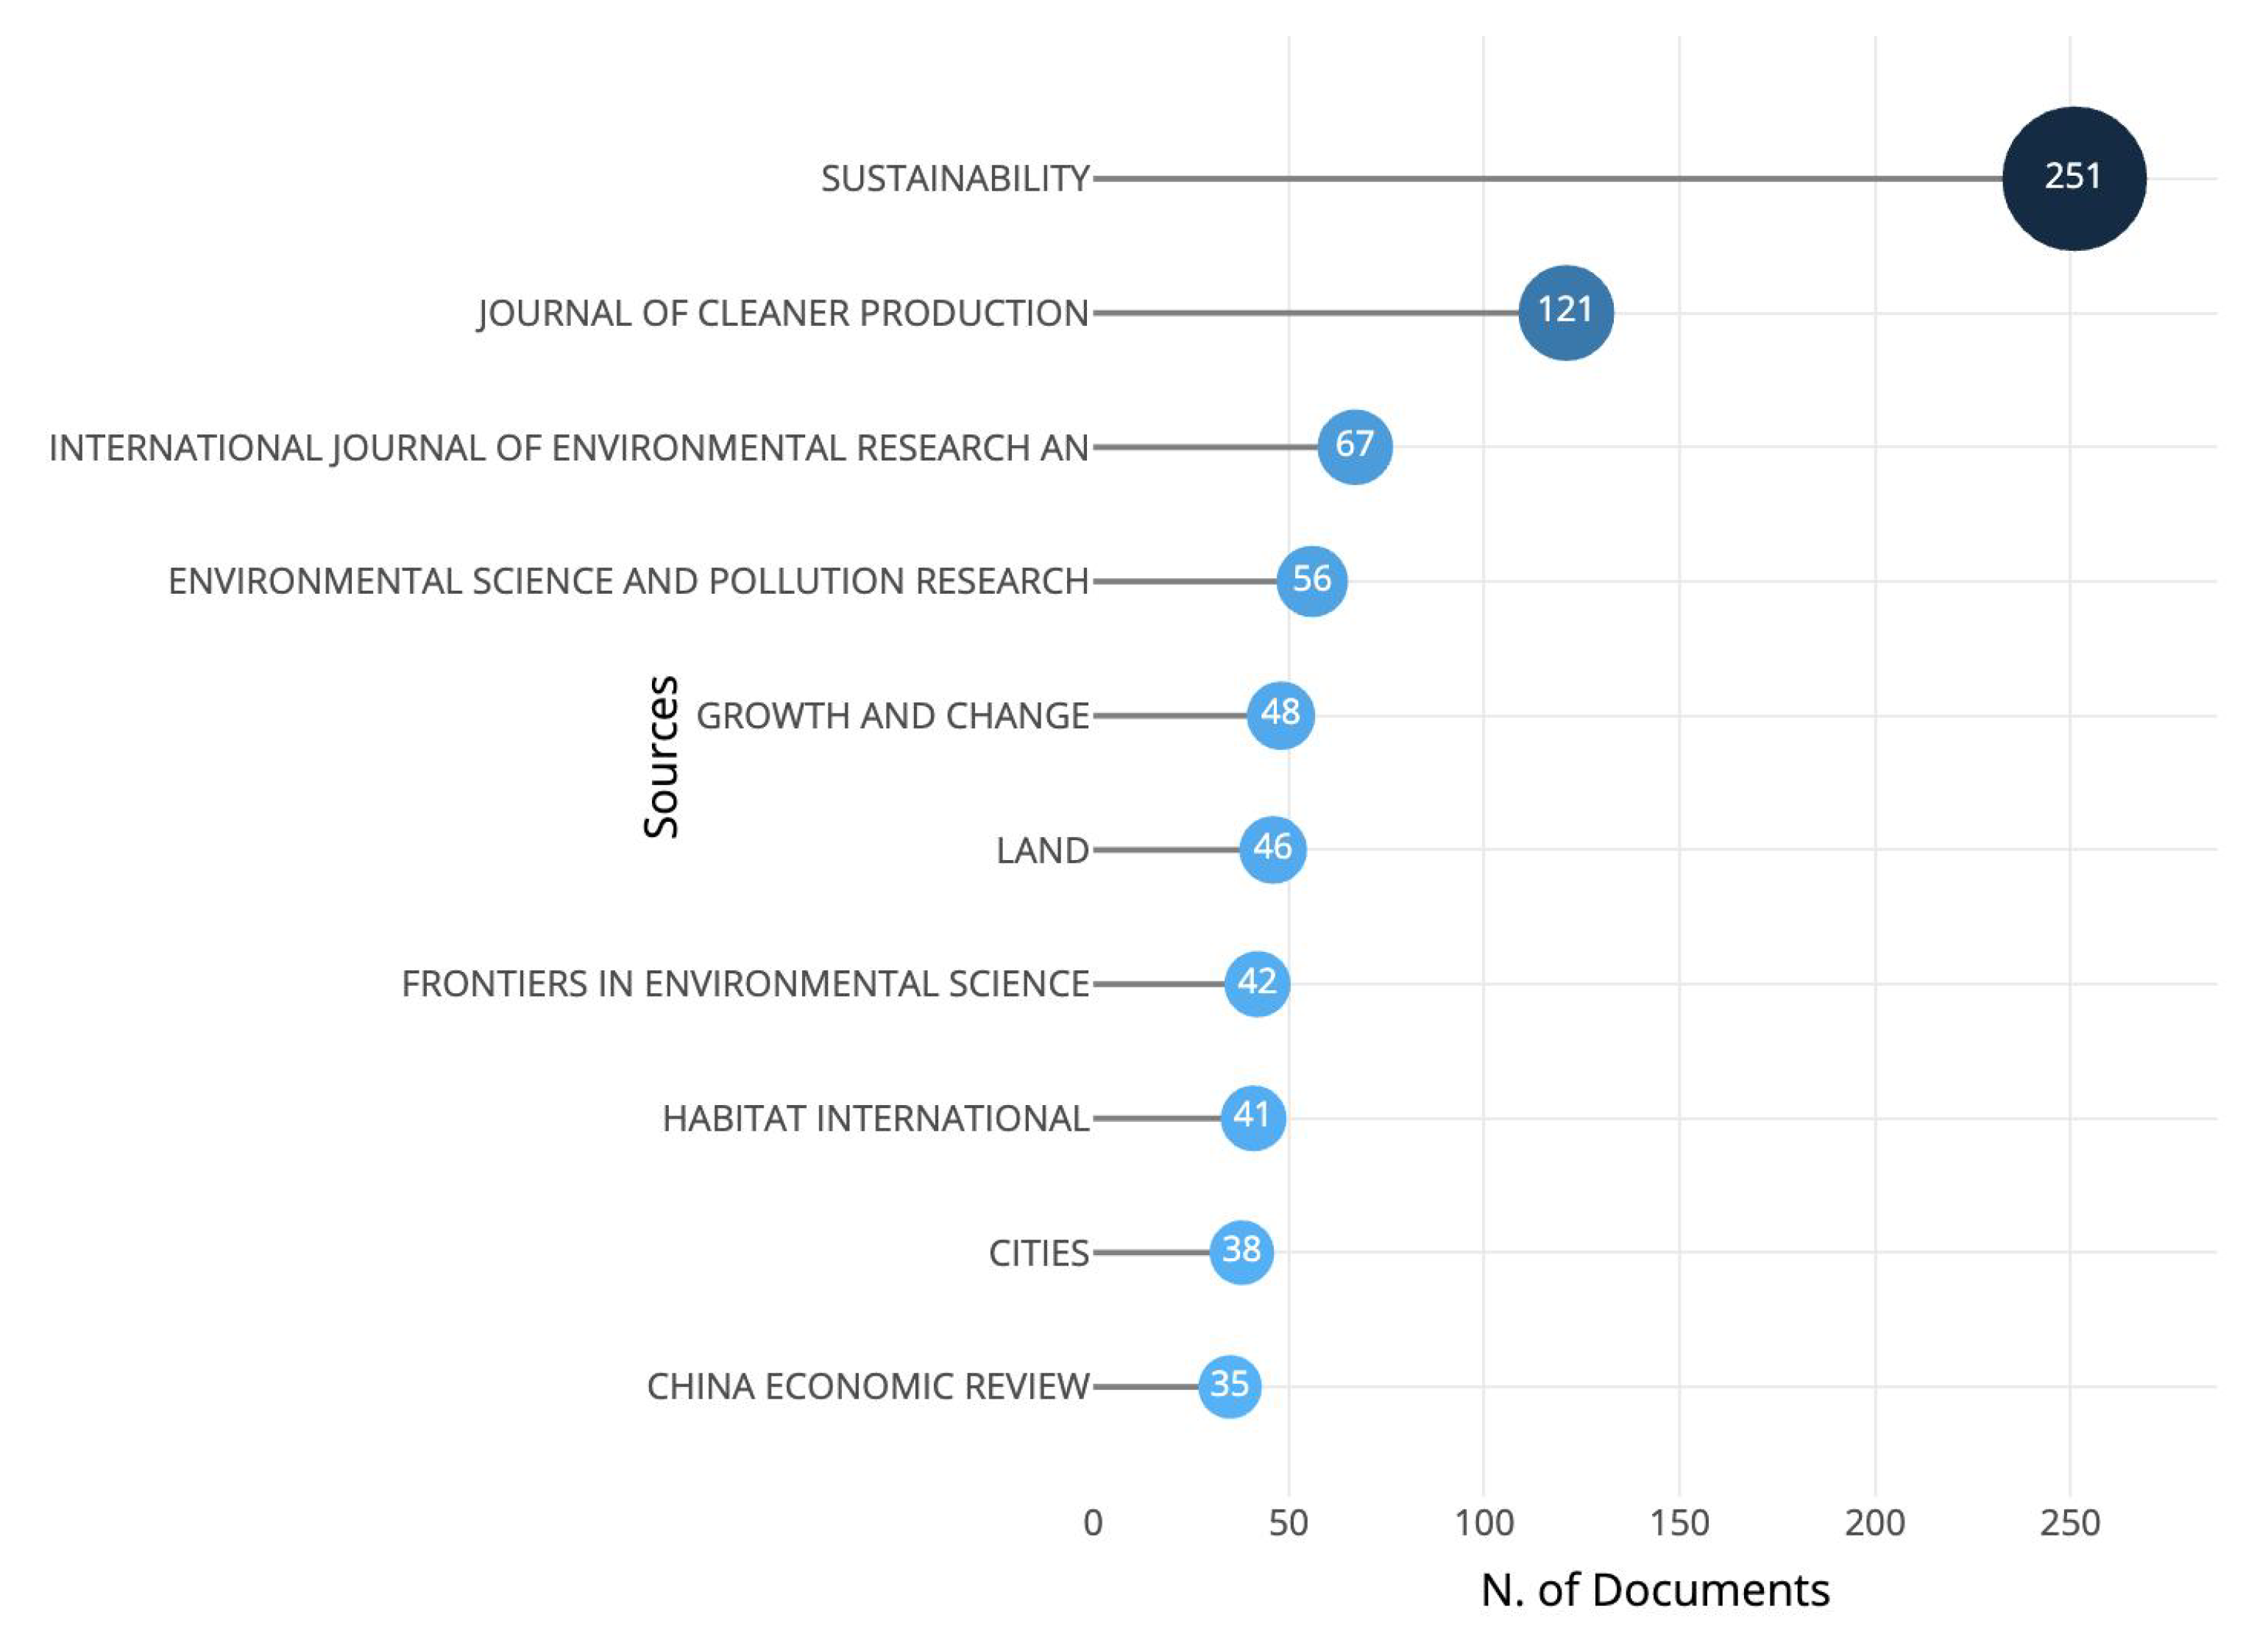Click the SUSTAINABILITY source label
This screenshot has height=1634, width=2268.
point(954,179)
